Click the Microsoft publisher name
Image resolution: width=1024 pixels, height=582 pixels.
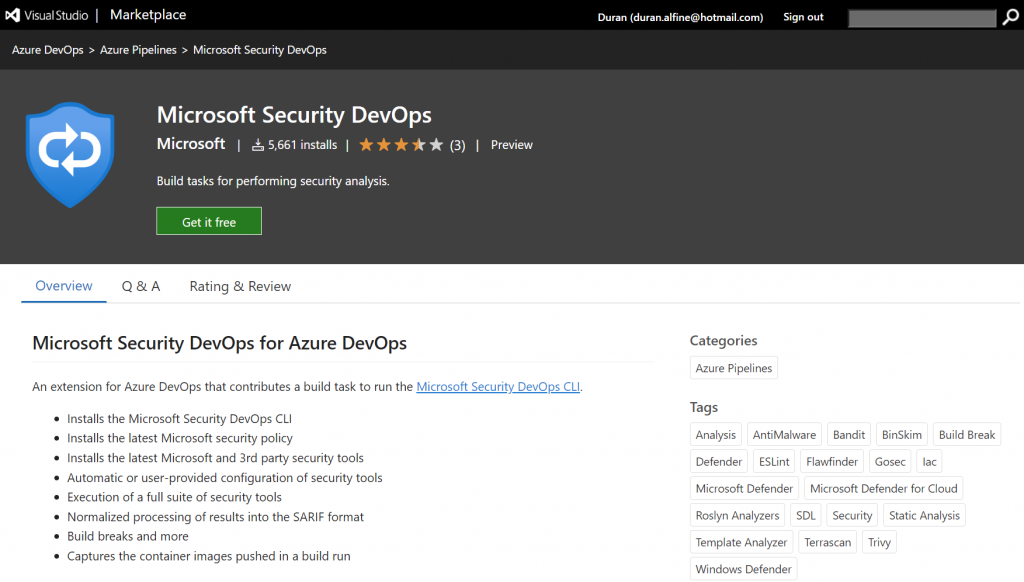(x=191, y=144)
